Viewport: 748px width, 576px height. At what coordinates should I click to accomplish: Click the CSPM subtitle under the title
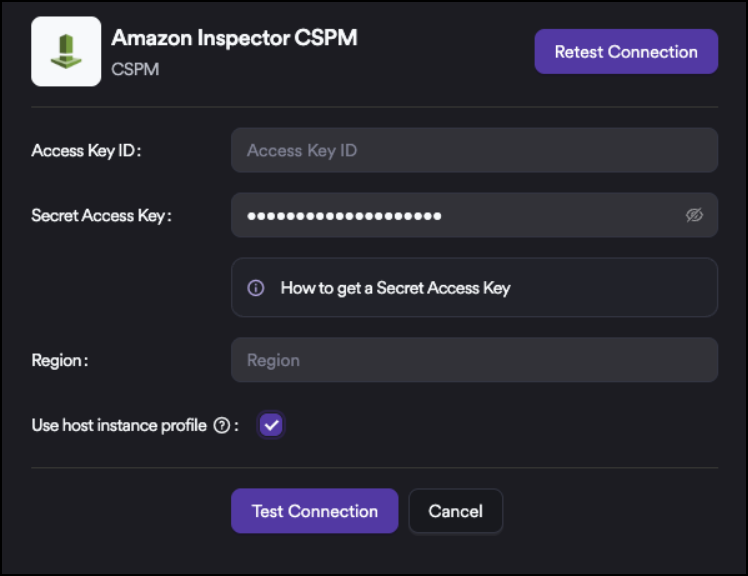pos(136,71)
